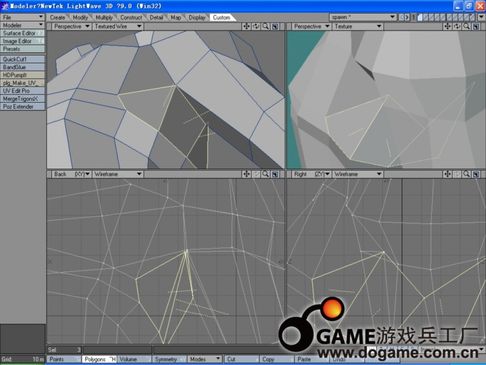Open the Modeler dropdown menu
This screenshot has height=365, width=486.
click(23, 25)
